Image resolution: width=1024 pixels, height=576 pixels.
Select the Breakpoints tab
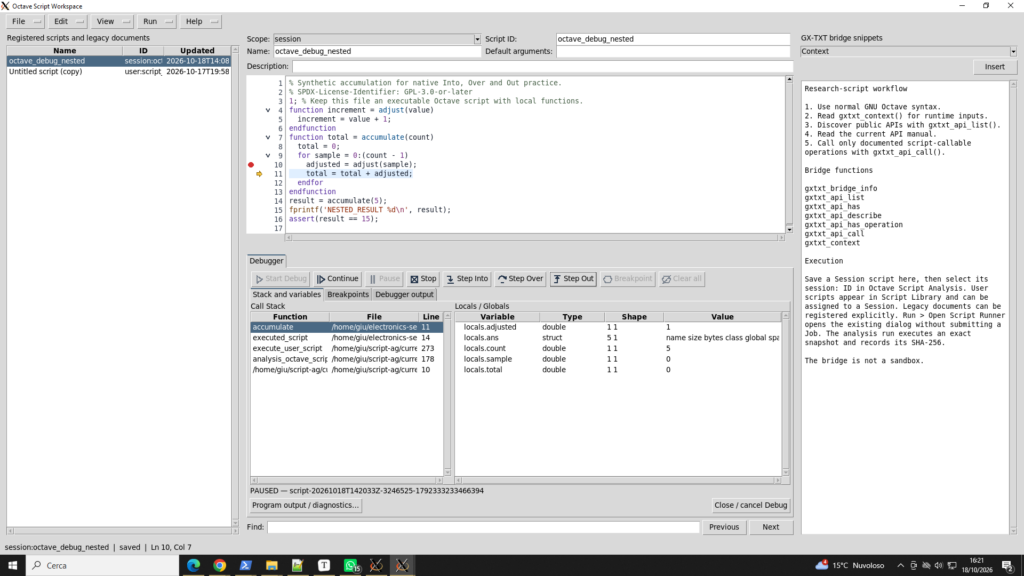[x=348, y=295]
